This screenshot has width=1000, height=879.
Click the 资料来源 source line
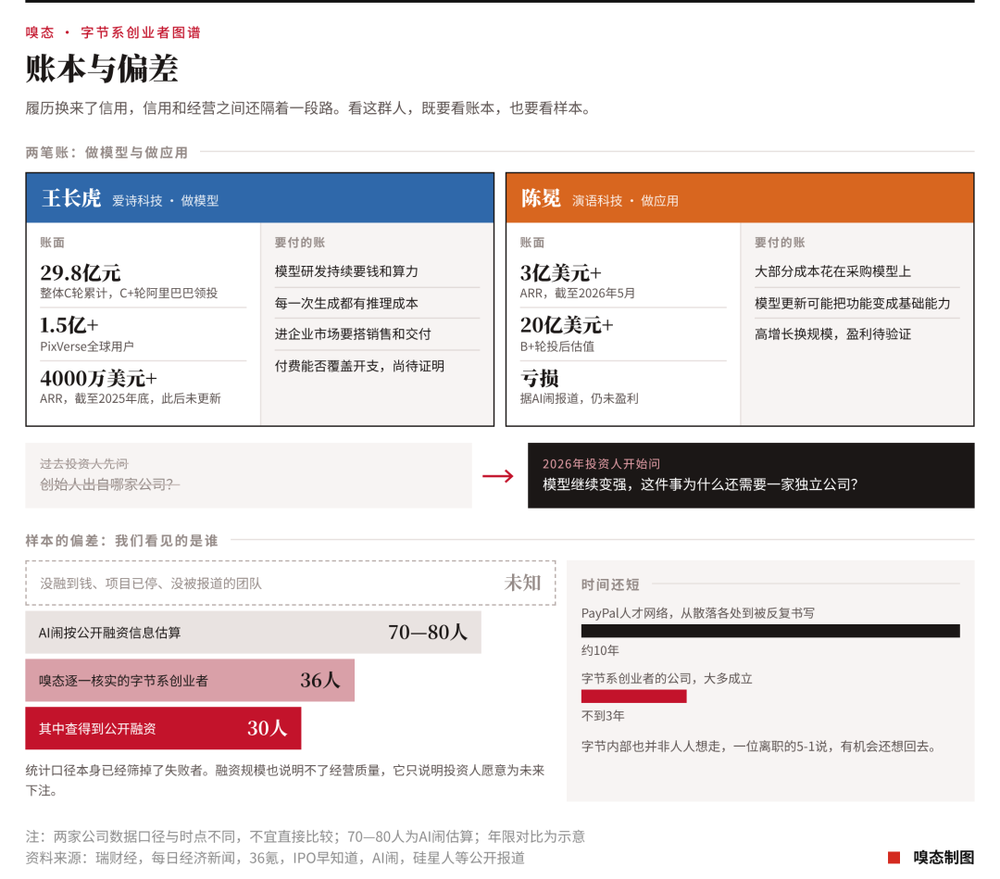coord(275,858)
